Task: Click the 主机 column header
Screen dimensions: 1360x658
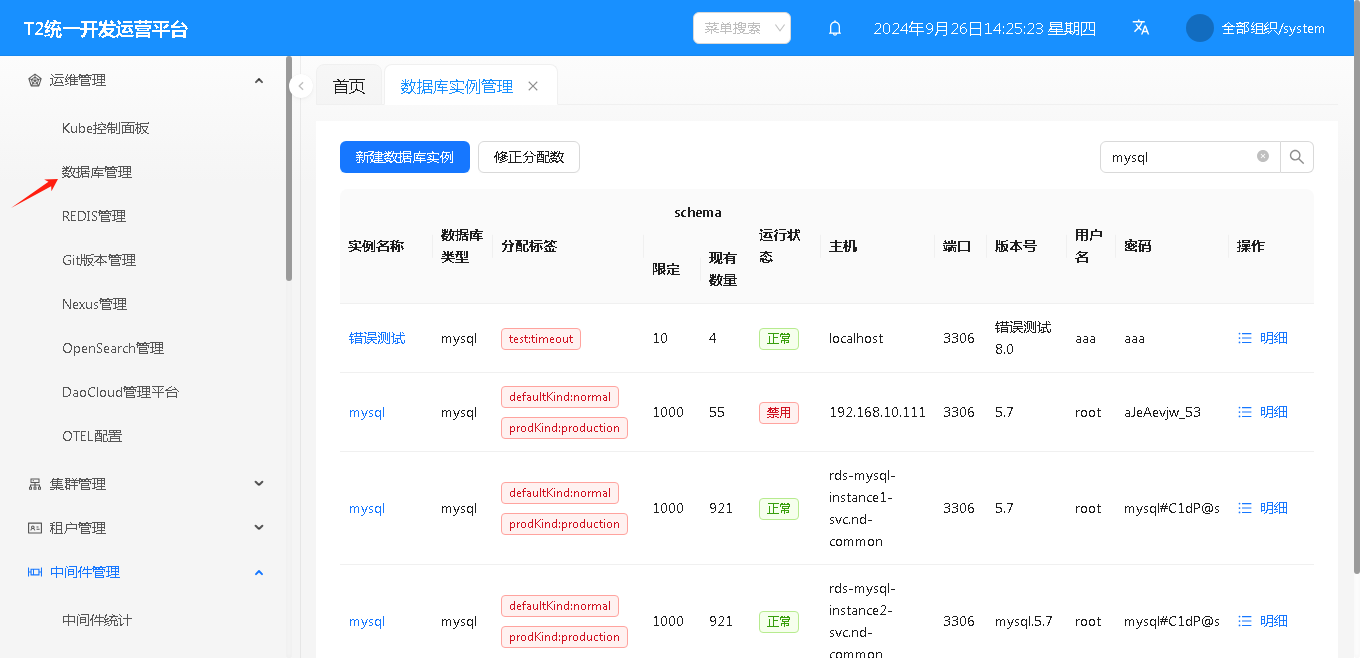Action: tap(843, 246)
